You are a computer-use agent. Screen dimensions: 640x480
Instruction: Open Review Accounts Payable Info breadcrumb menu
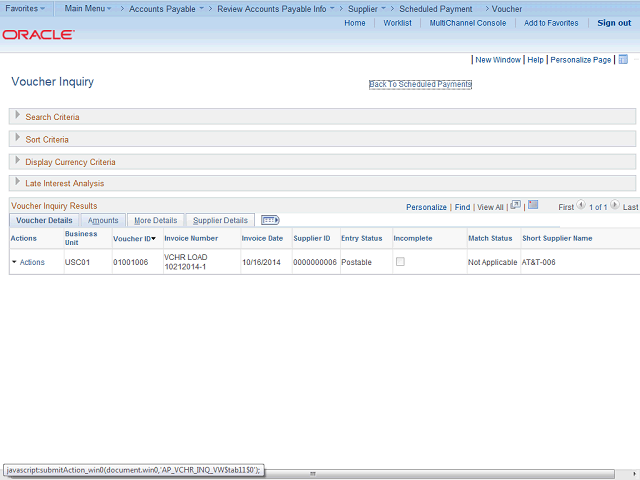(x=276, y=9)
